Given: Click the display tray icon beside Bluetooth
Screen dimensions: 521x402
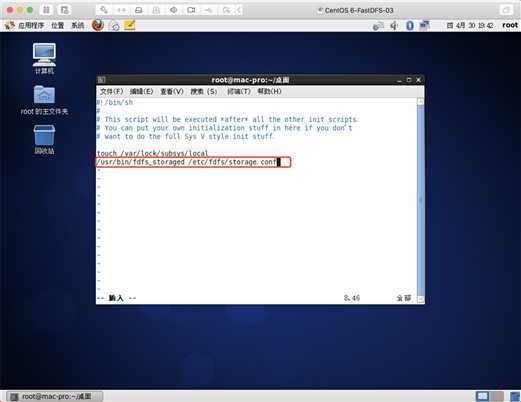Looking at the screenshot, I should click(424, 25).
